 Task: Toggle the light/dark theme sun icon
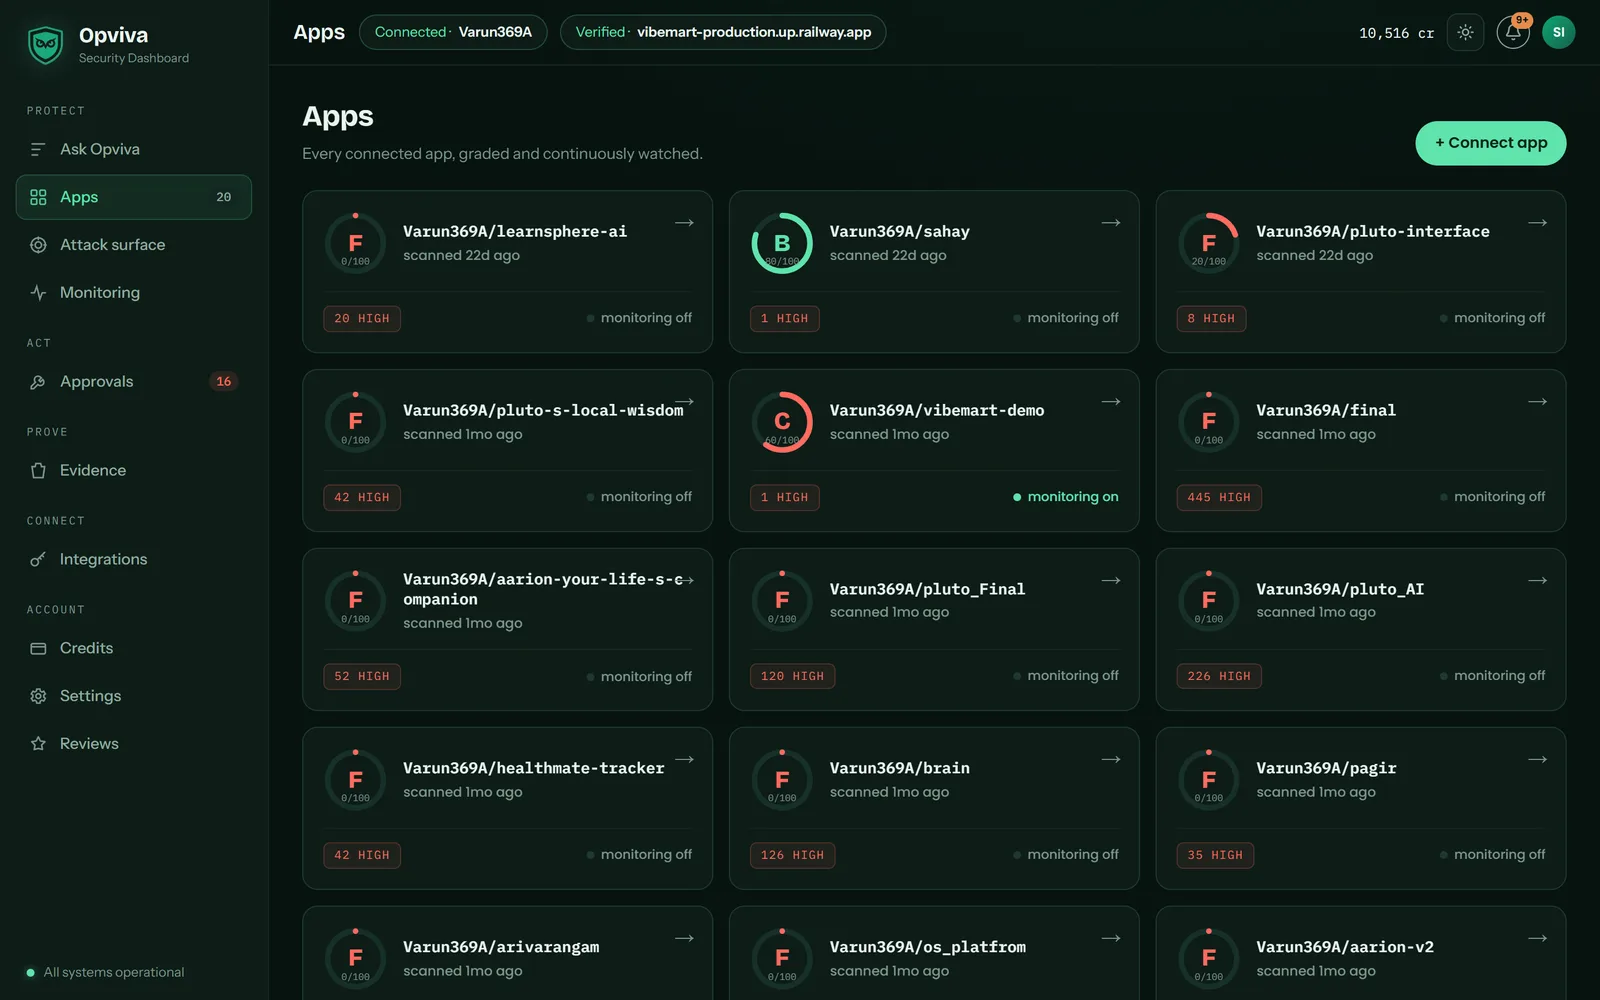tap(1465, 33)
